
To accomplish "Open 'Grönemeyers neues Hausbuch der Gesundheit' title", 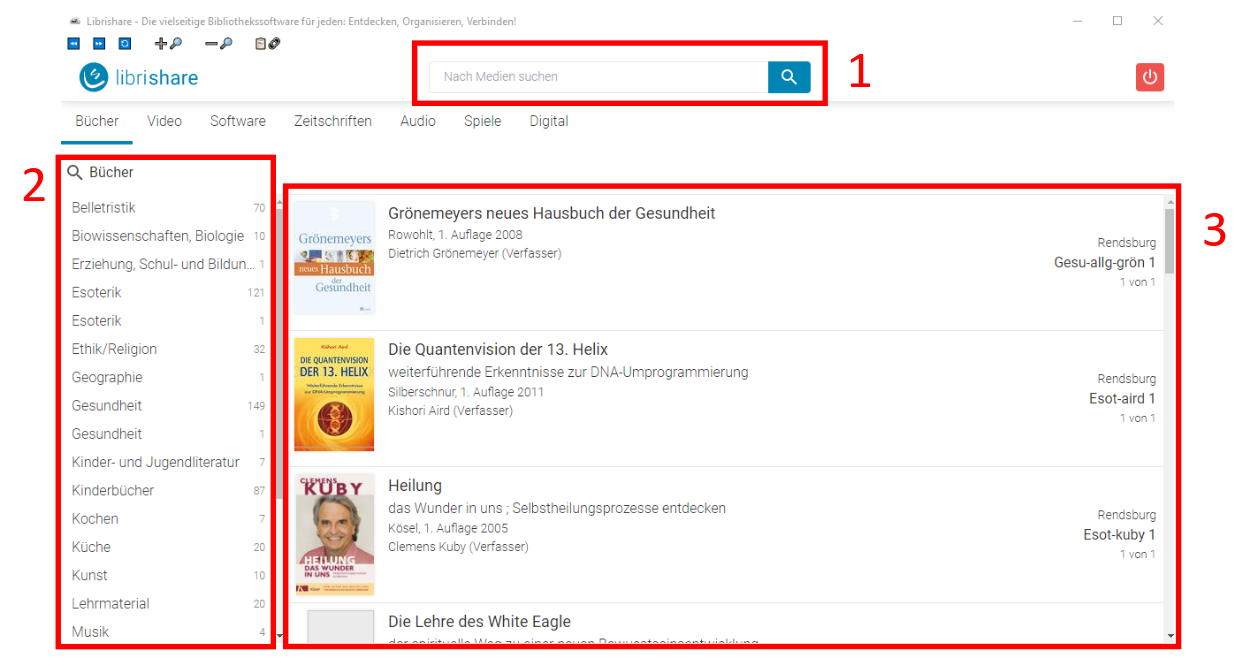I will click(x=551, y=213).
